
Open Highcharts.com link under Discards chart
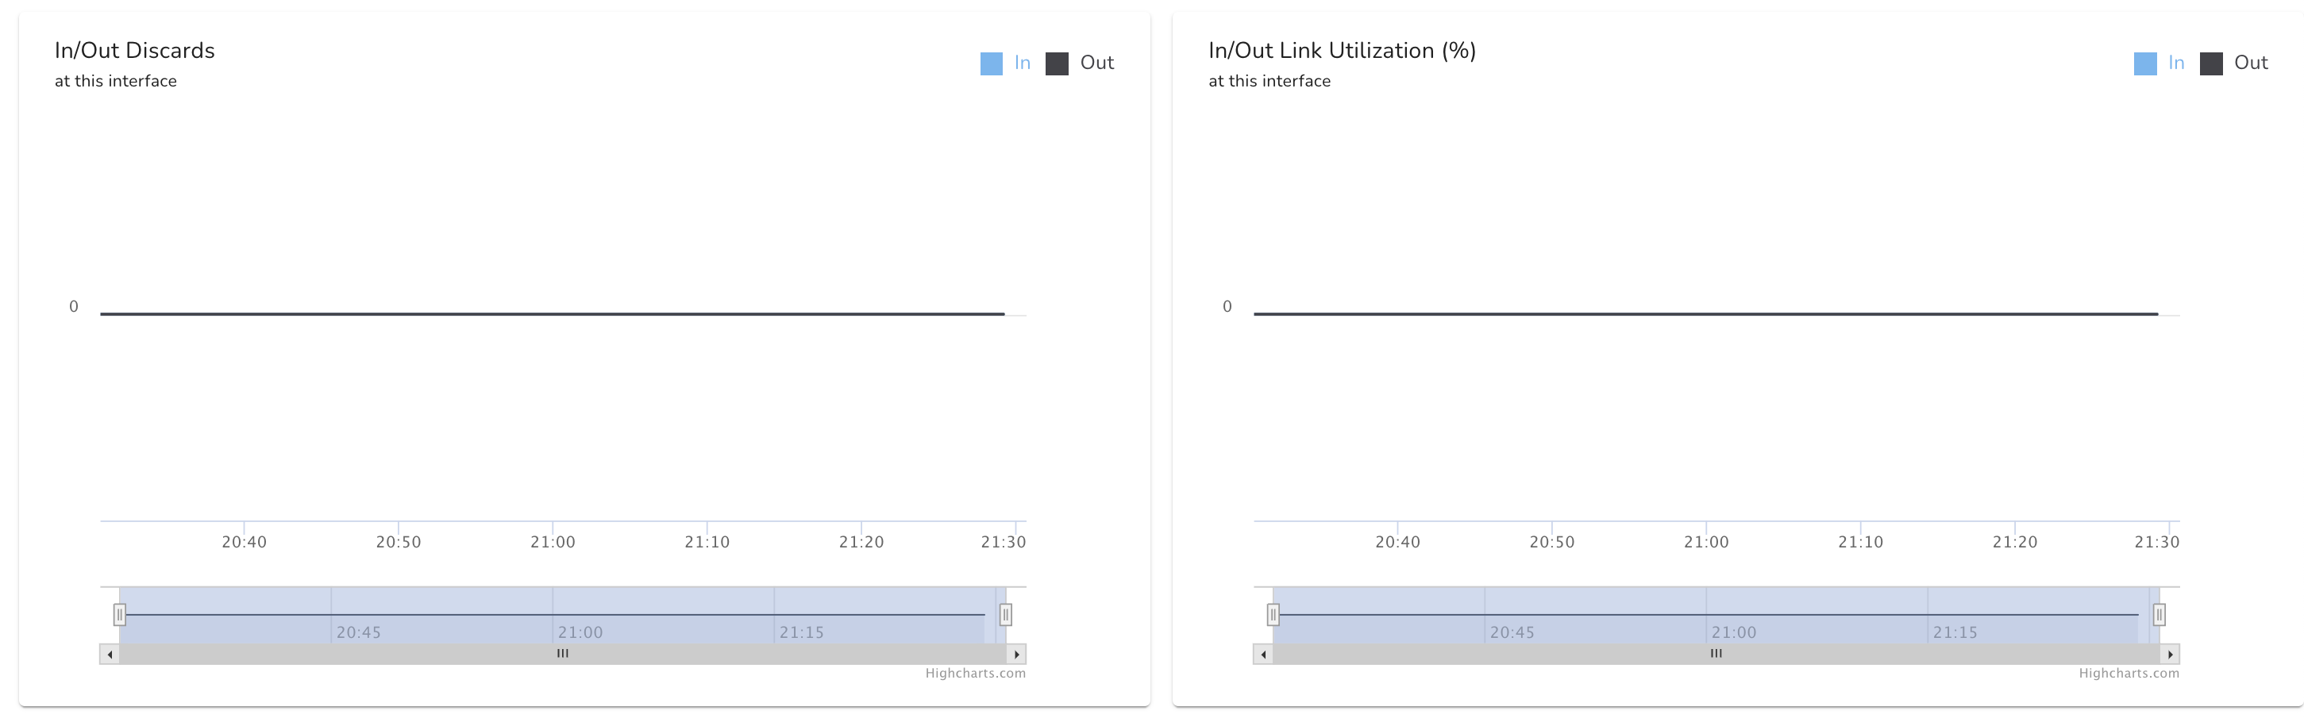[x=975, y=674]
